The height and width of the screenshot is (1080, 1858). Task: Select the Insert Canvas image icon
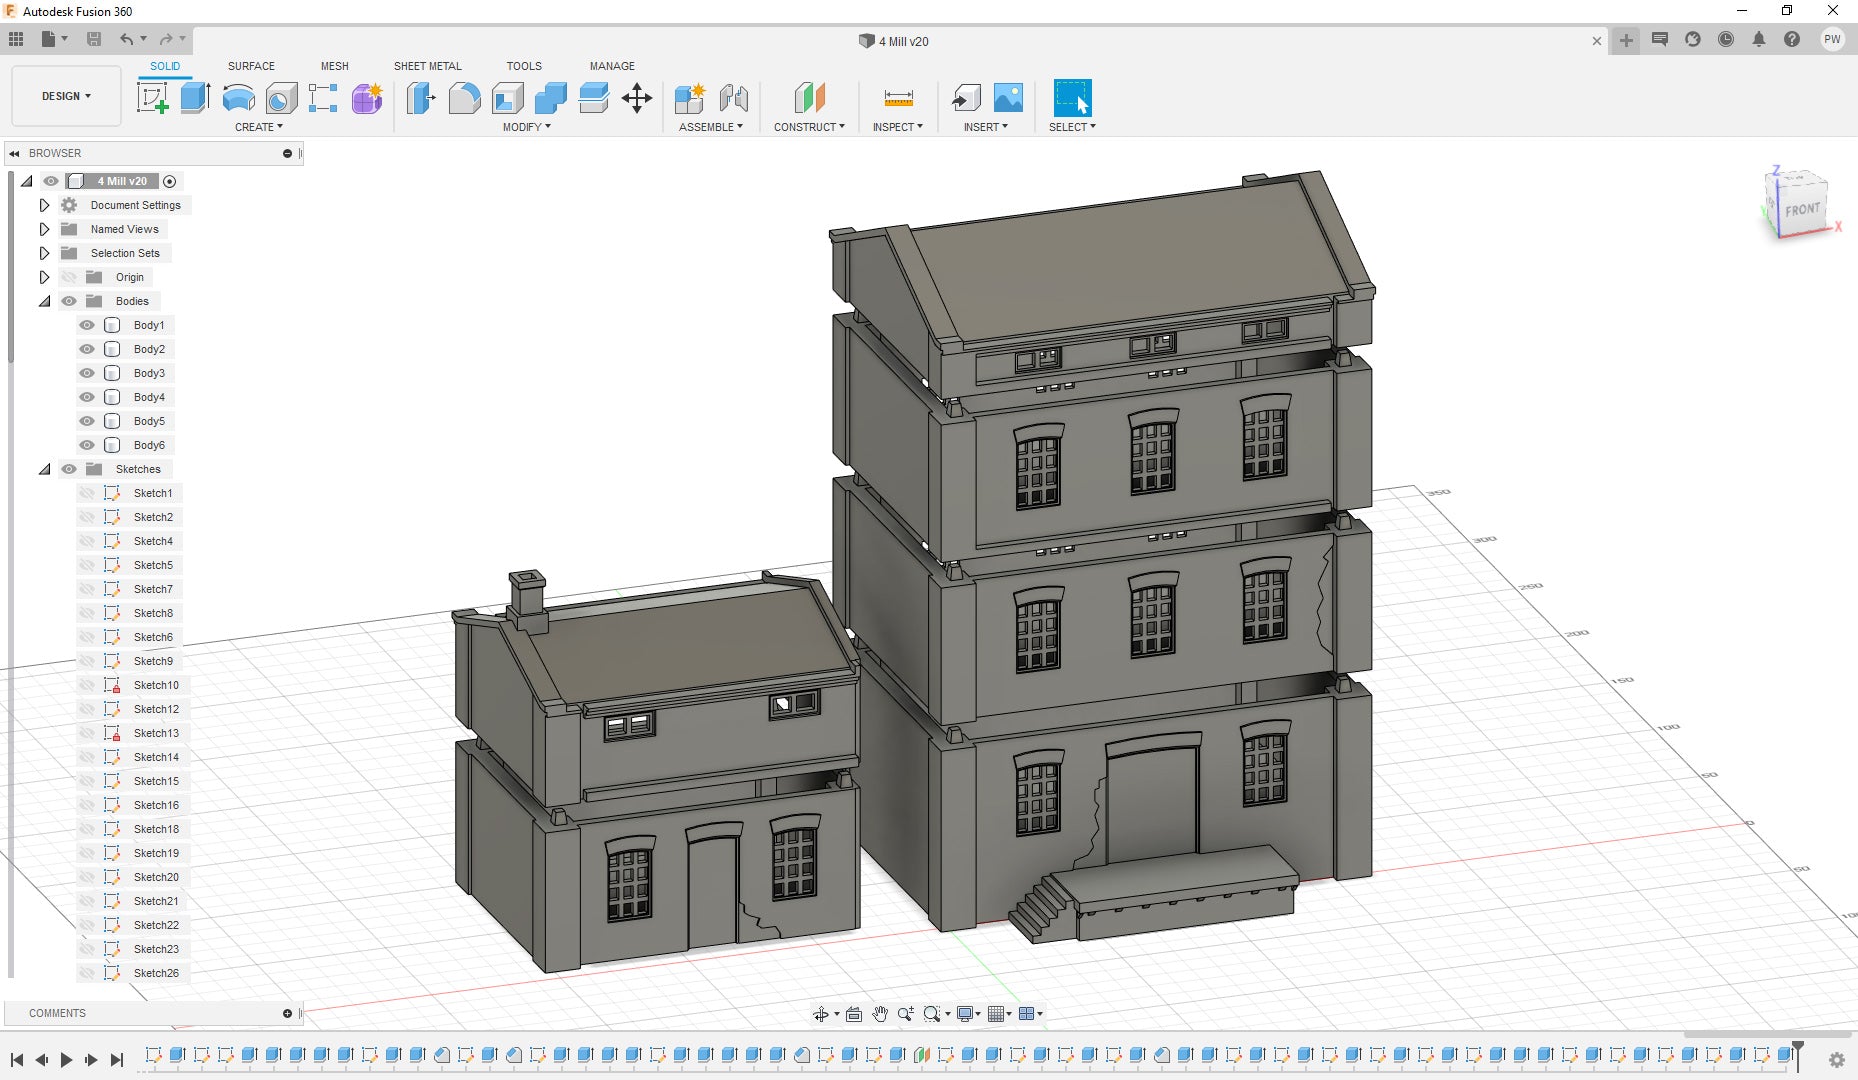pos(1008,98)
